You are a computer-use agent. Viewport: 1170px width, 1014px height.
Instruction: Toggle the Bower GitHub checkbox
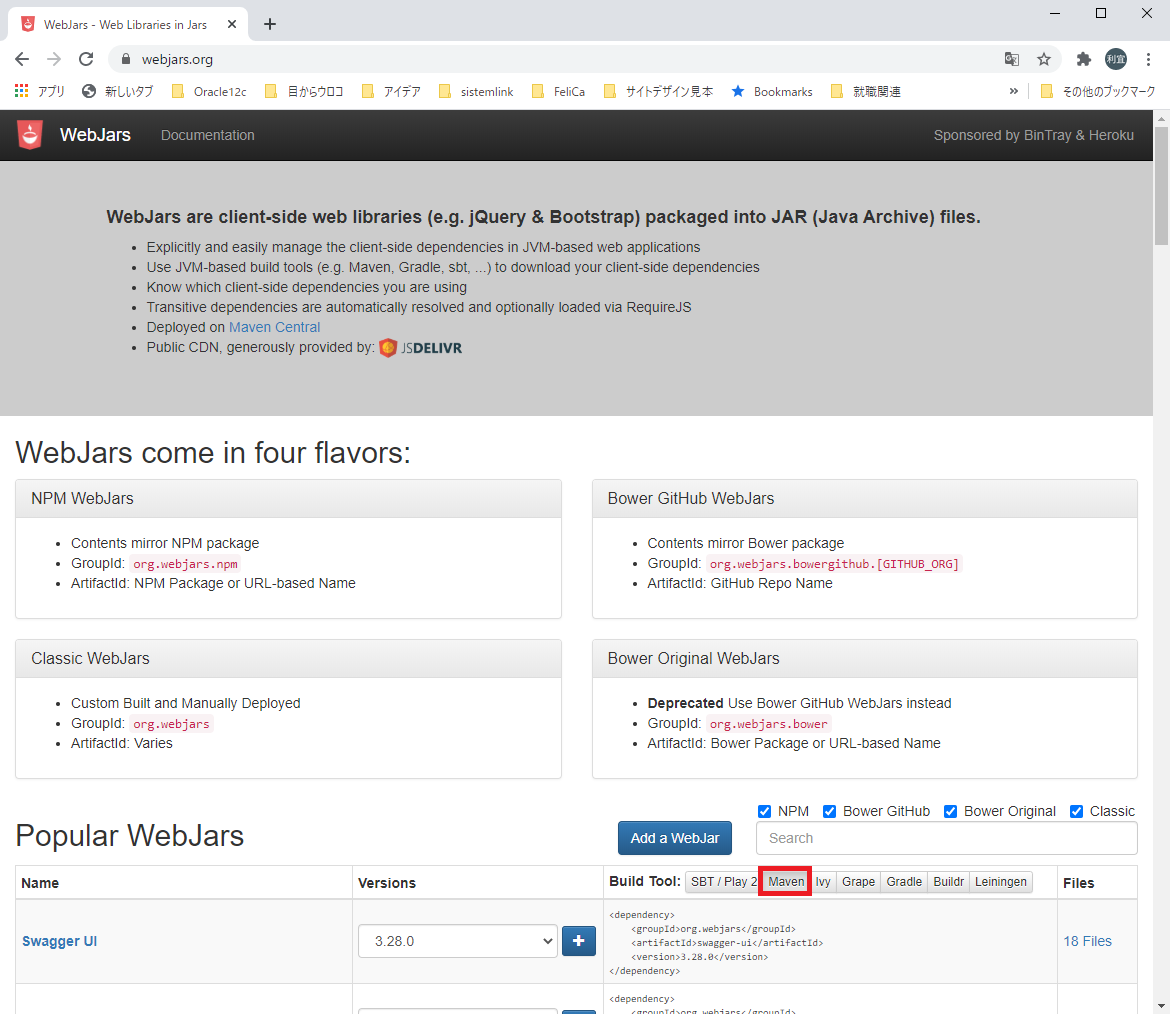(829, 811)
